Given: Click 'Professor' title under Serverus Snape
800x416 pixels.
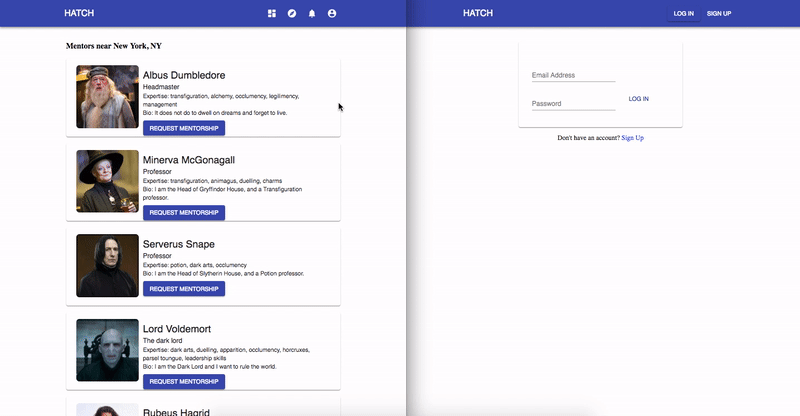Looking at the screenshot, I should (157, 256).
